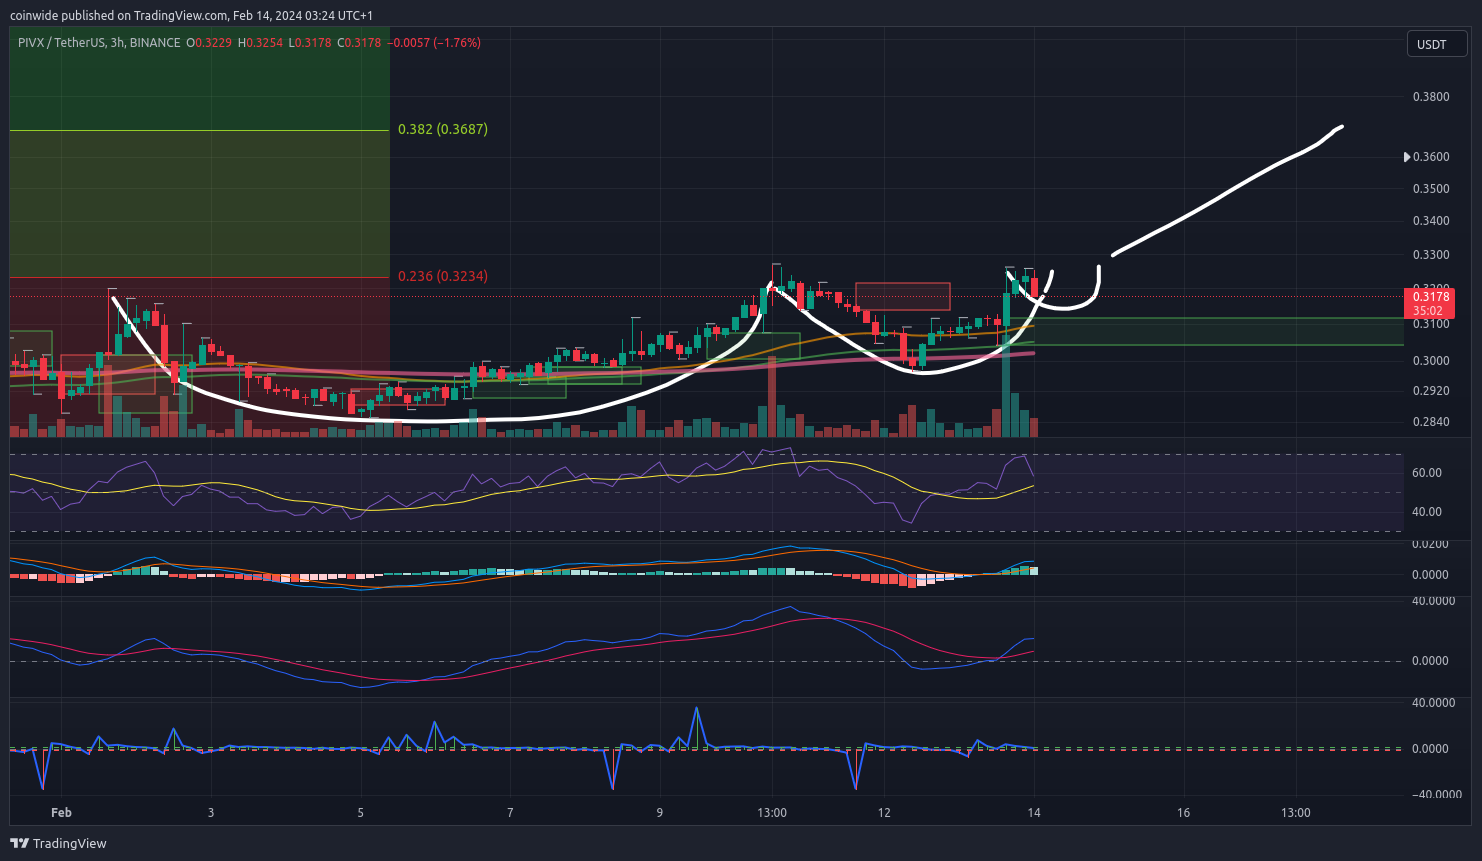Click the date 5 on time axis
Viewport: 1482px width, 861px height.
click(x=361, y=813)
